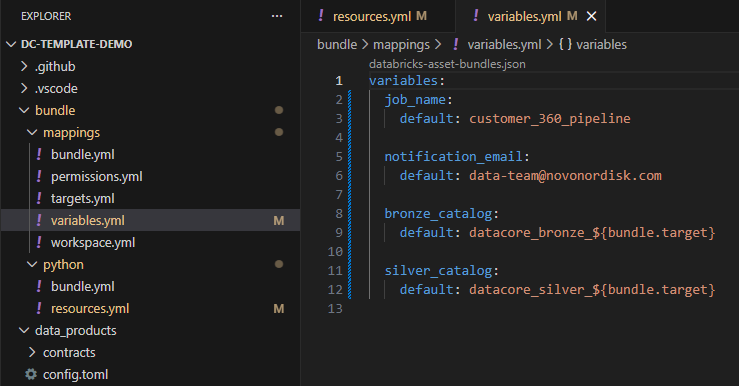Click the YAML icon beside targets.yml

point(39,198)
